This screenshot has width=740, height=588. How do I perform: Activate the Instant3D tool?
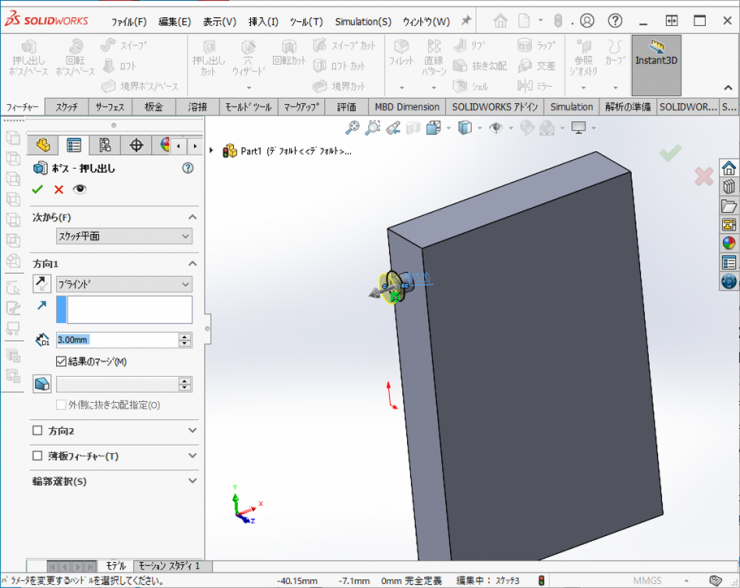coord(656,60)
